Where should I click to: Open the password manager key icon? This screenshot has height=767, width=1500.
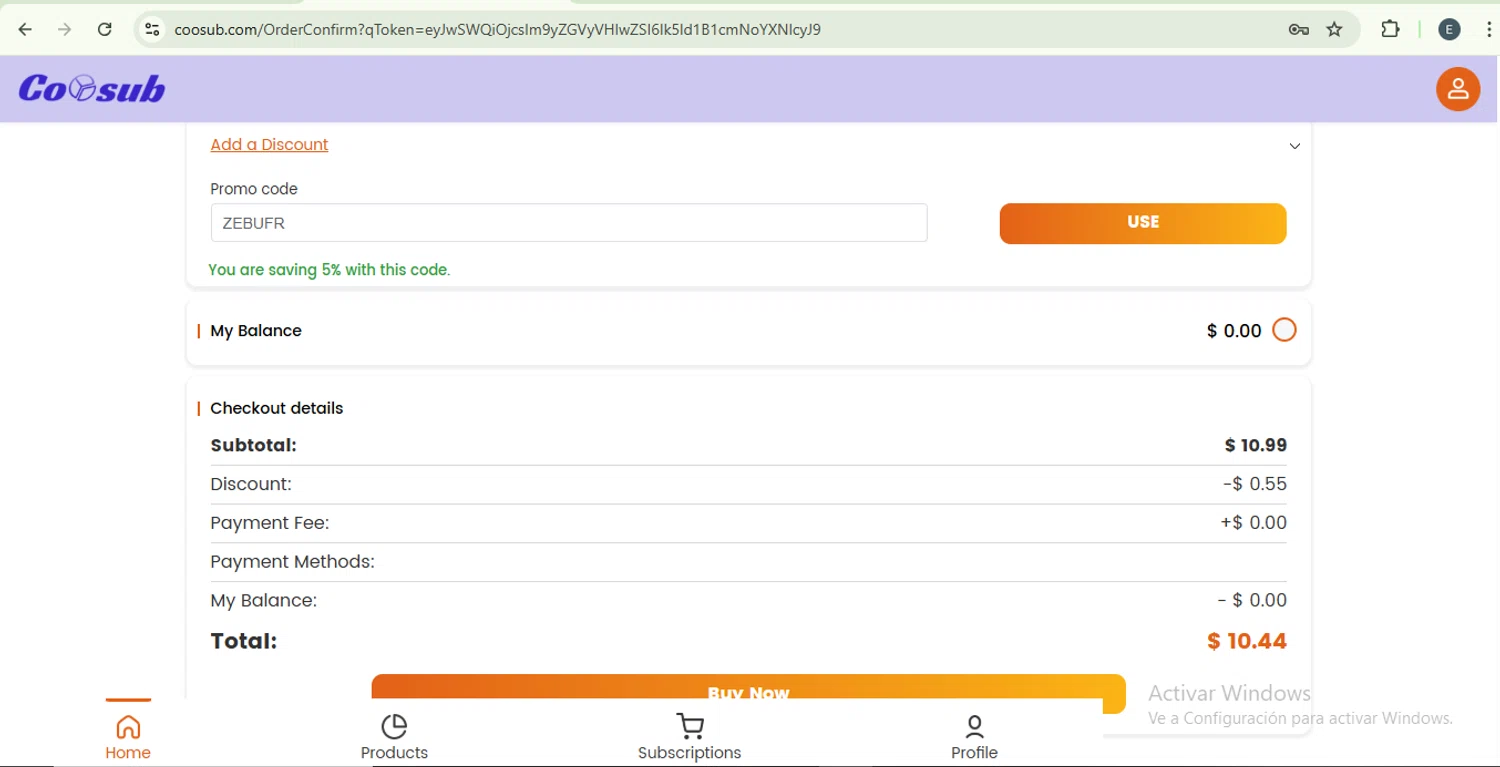pos(1299,29)
